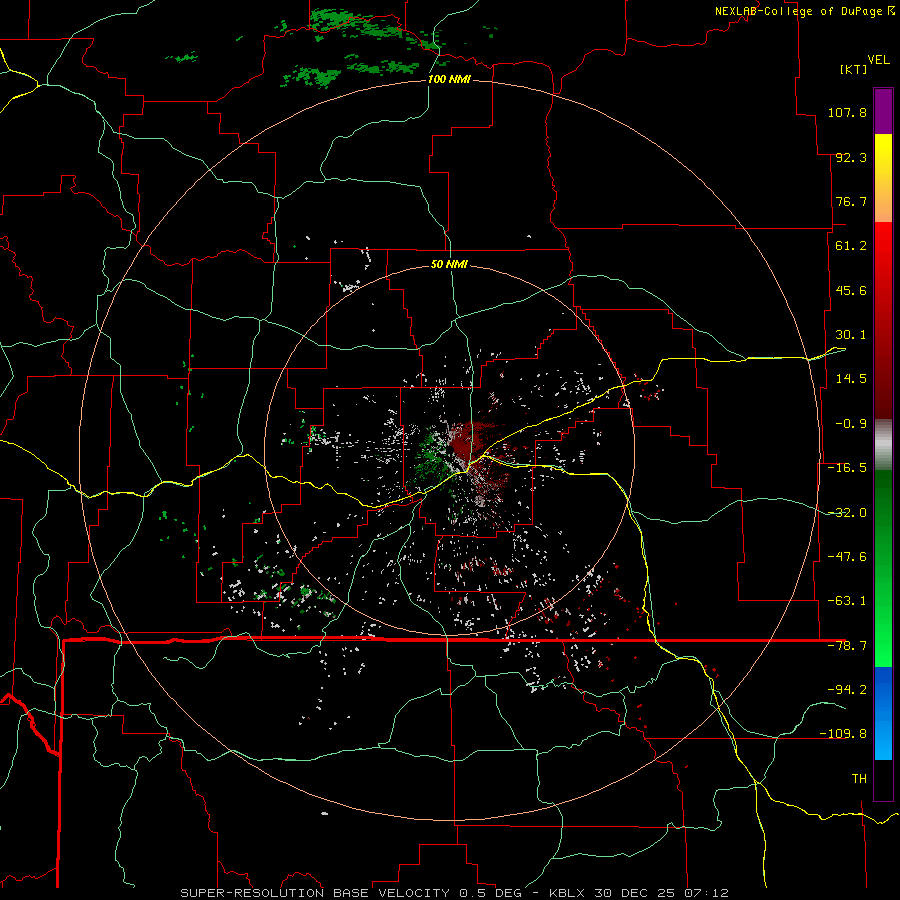
Task: Click the -32.0 velocity scale value
Action: pos(847,513)
